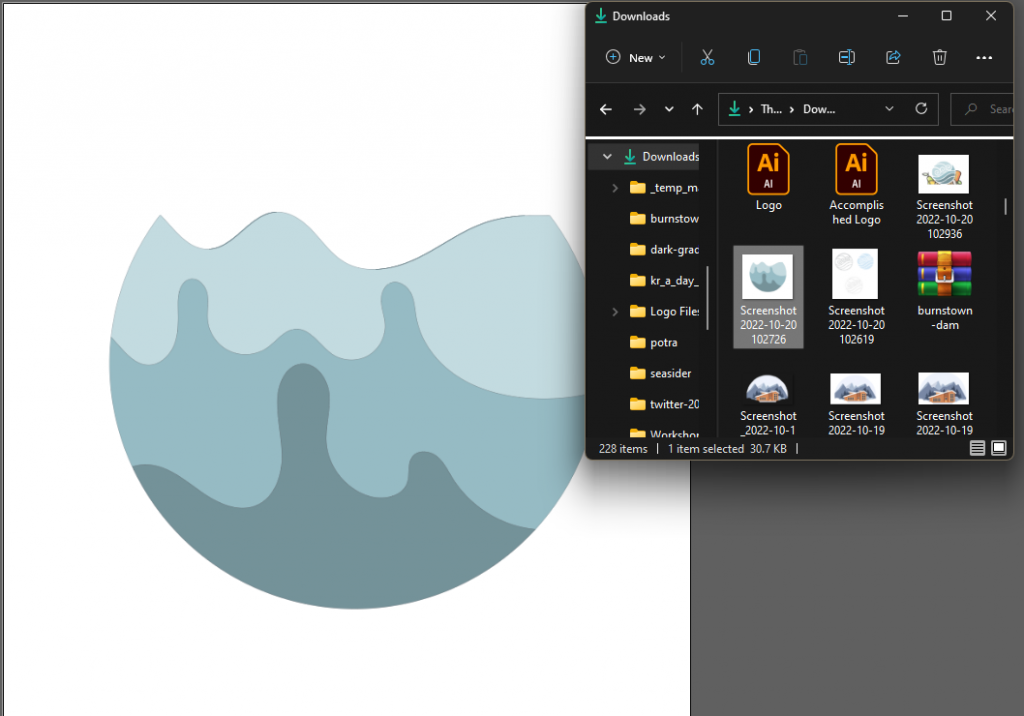1024x716 pixels.
Task: Switch to large thumbnails view icon
Action: tap(999, 448)
